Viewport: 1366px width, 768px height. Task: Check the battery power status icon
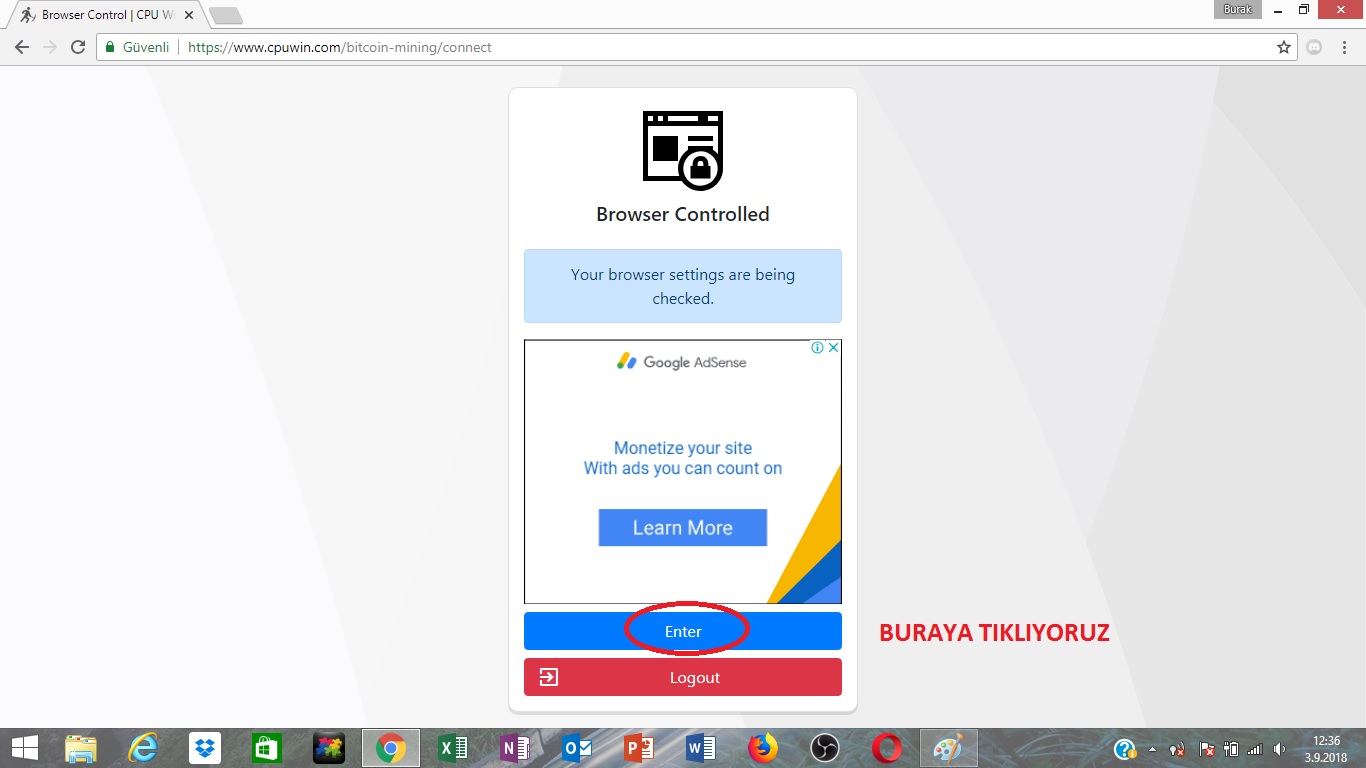(x=1232, y=749)
